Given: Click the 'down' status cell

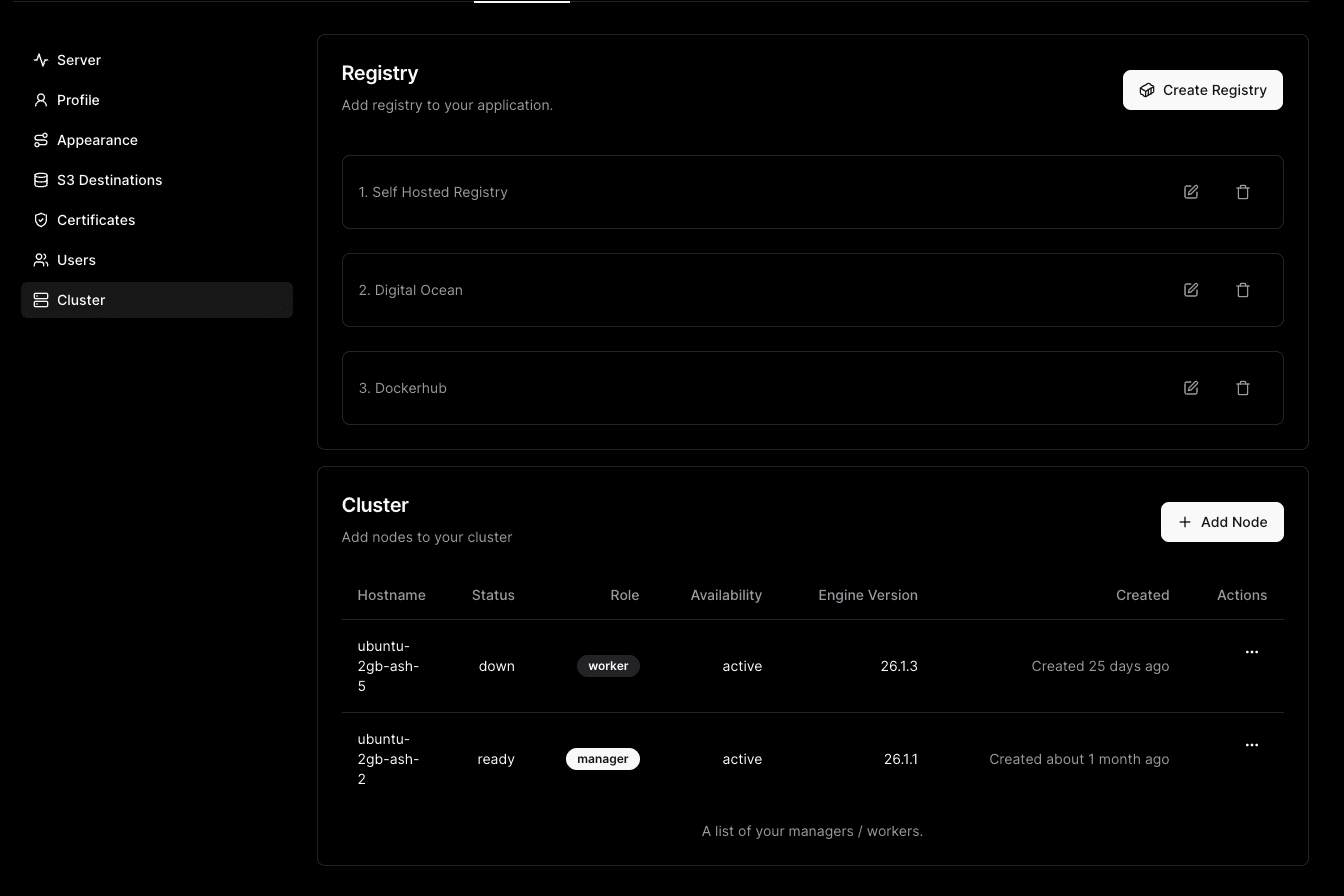Looking at the screenshot, I should tap(497, 666).
